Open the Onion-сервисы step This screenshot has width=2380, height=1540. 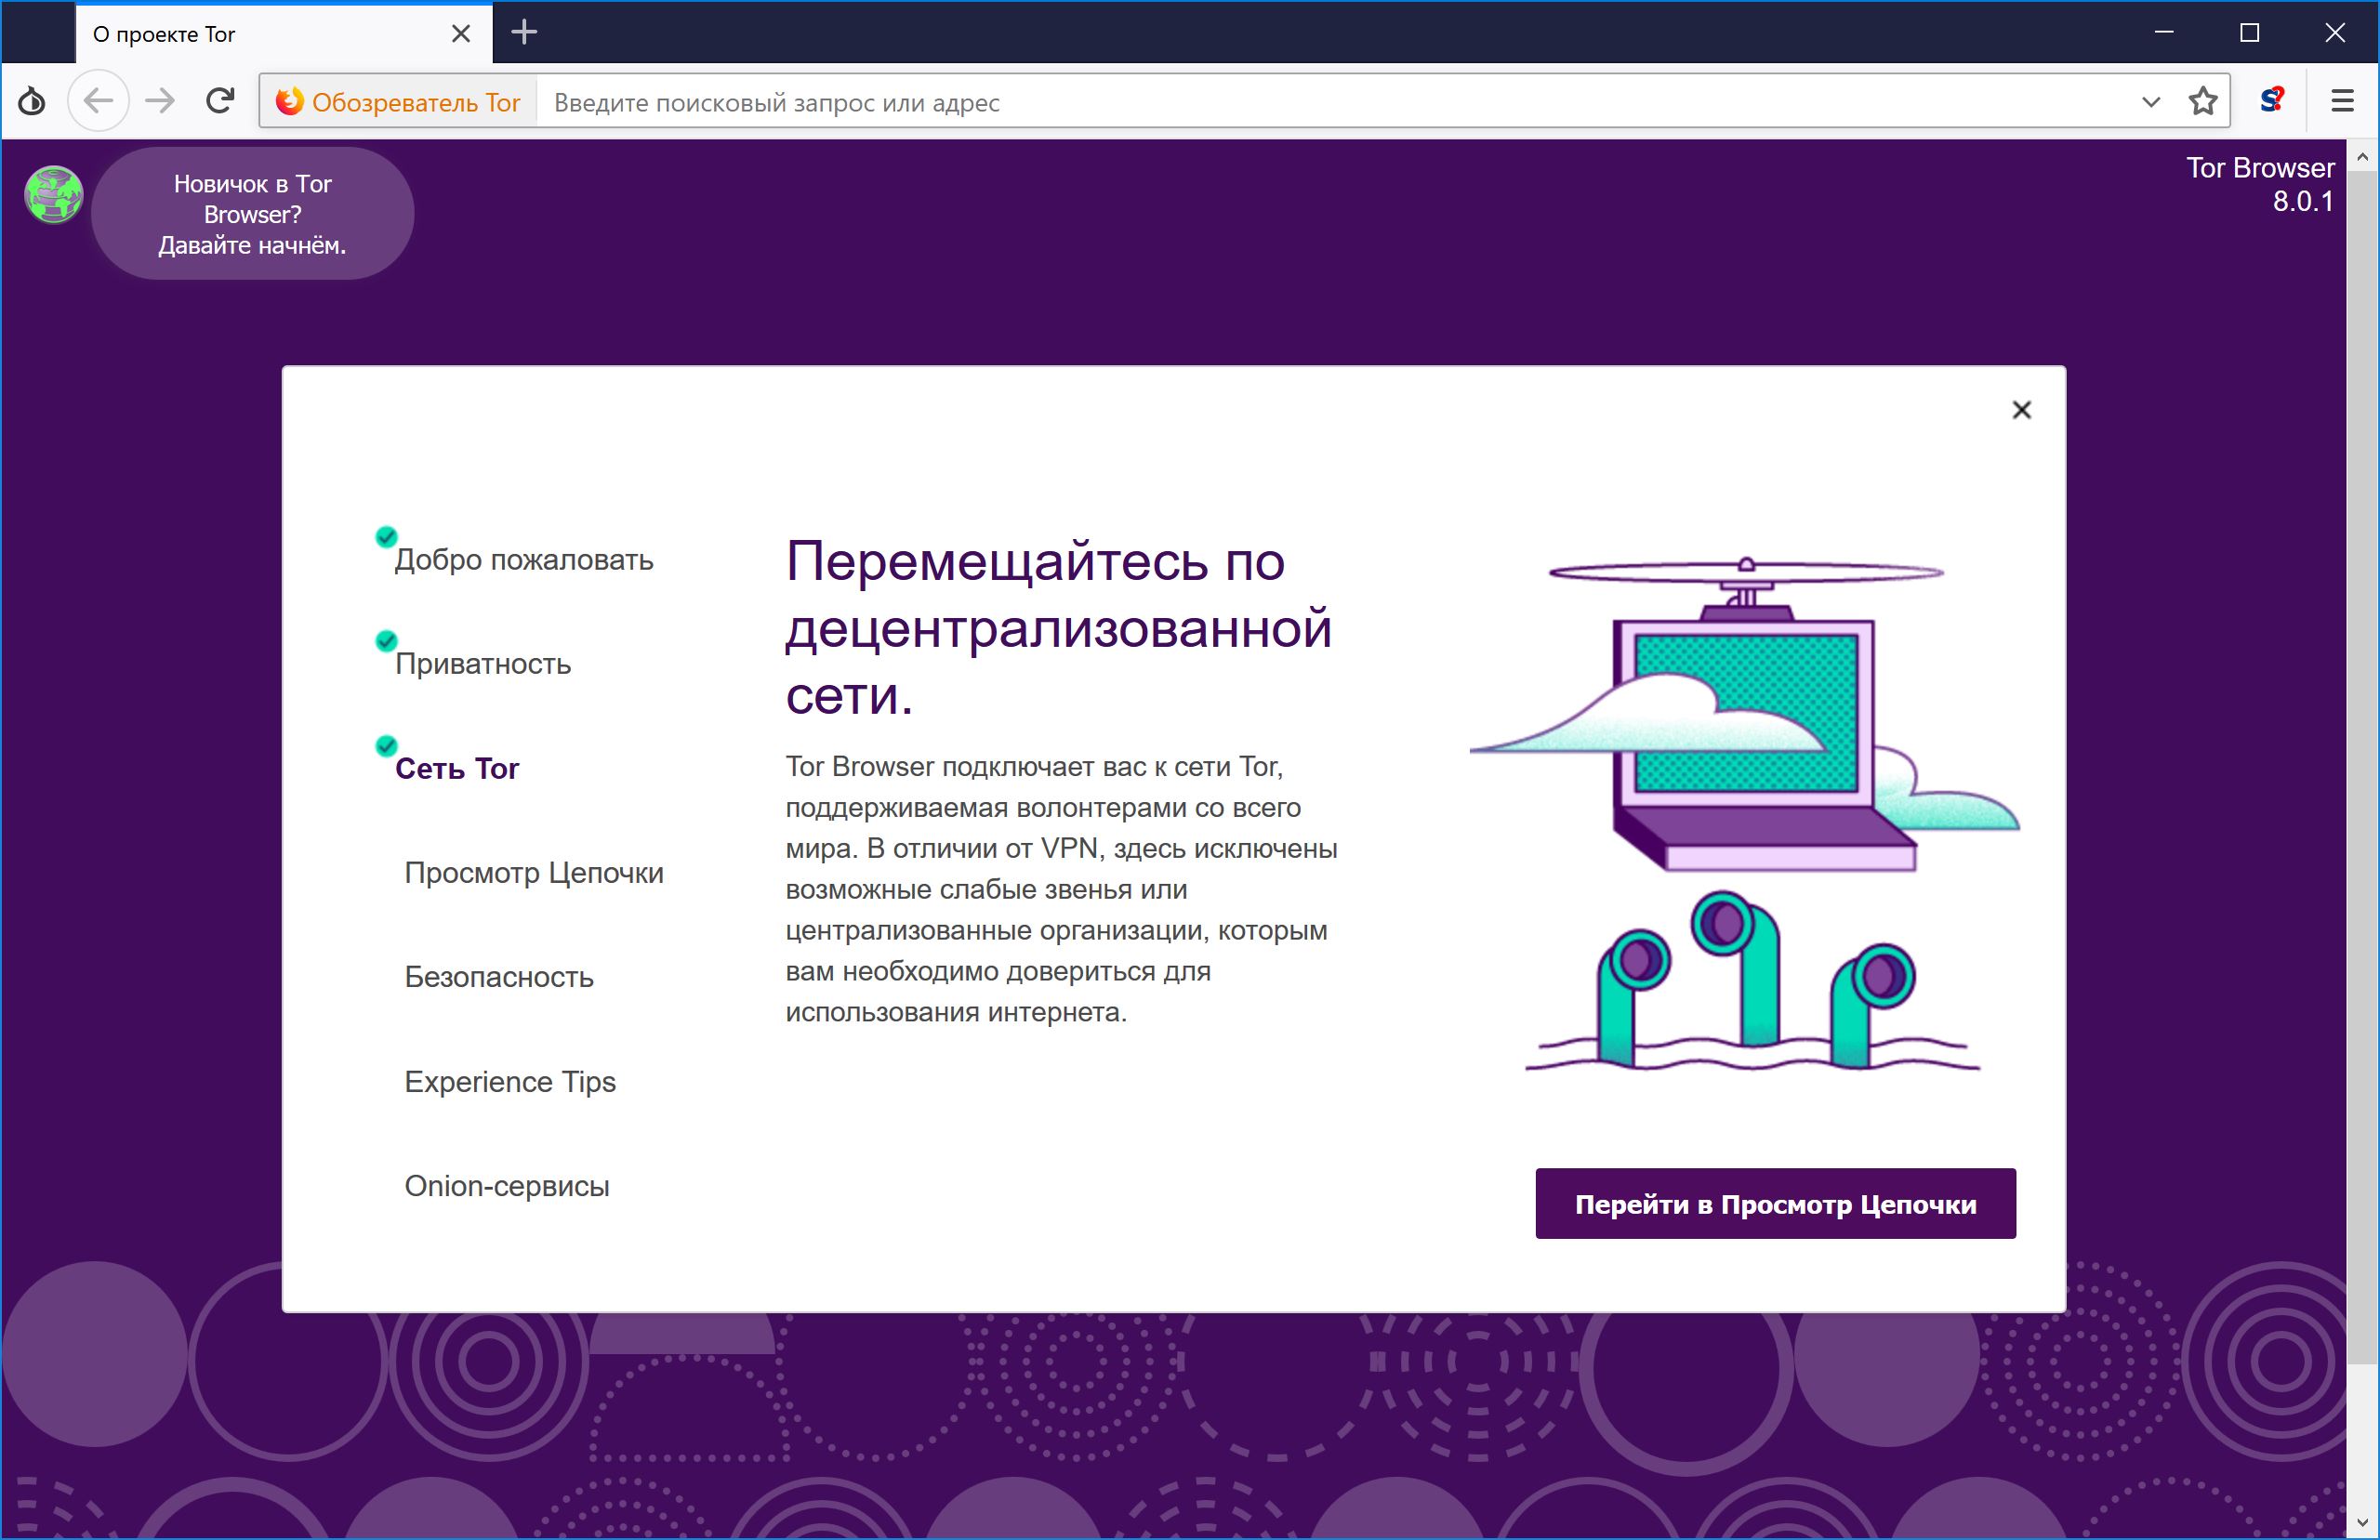506,1185
